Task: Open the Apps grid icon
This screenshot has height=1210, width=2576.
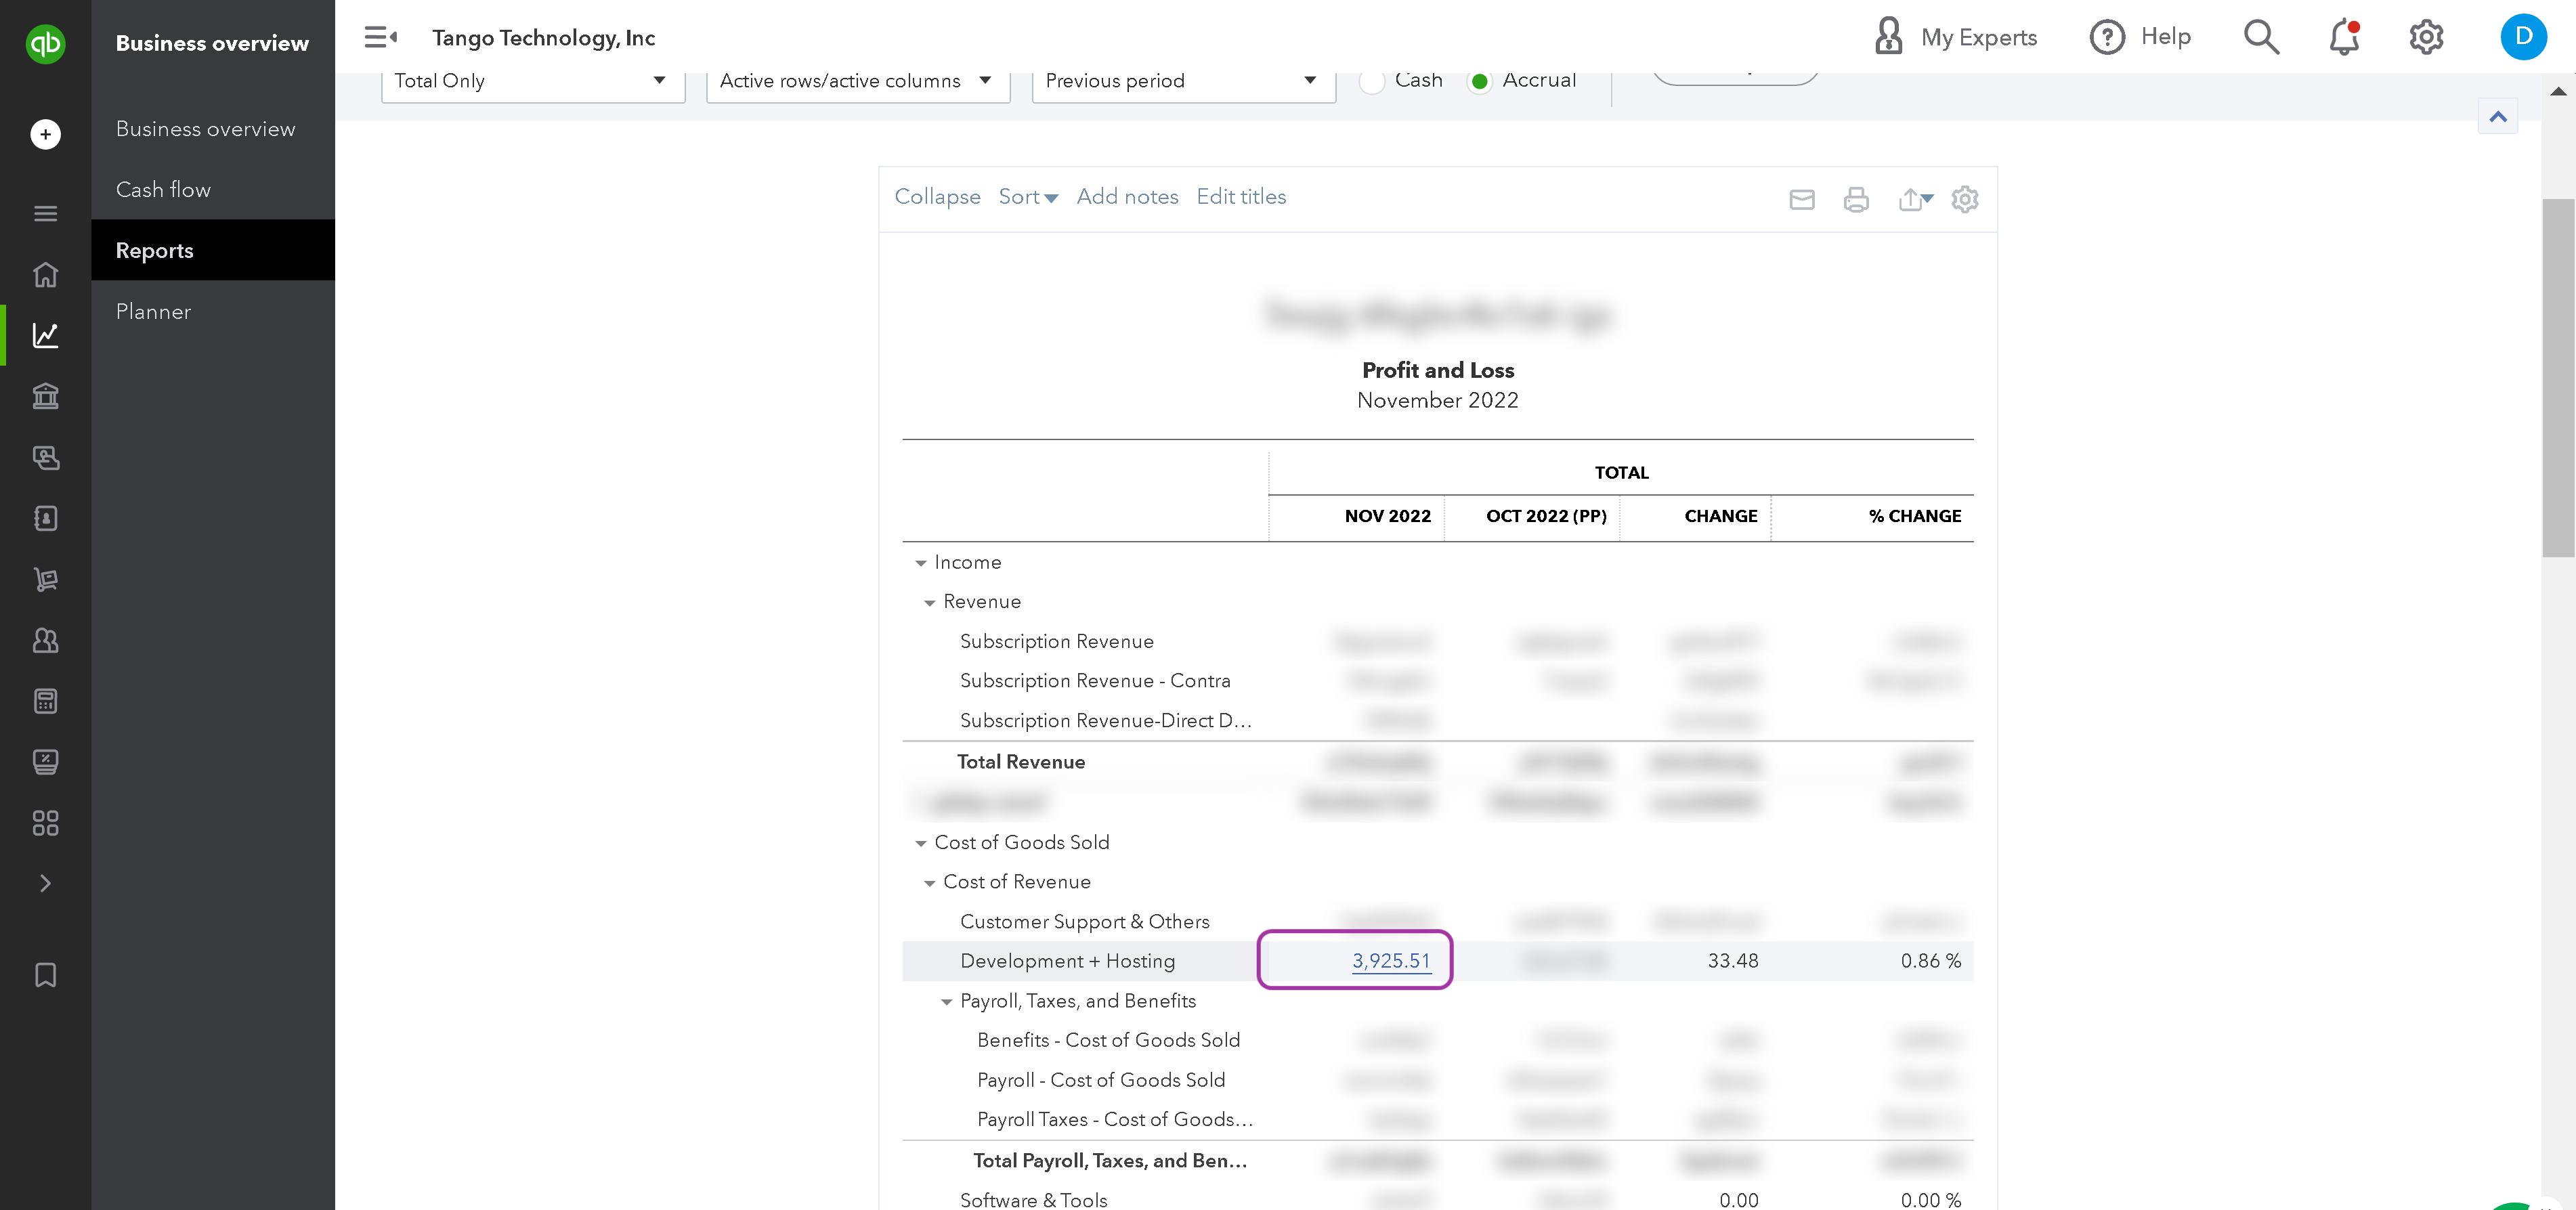Action: [45, 823]
